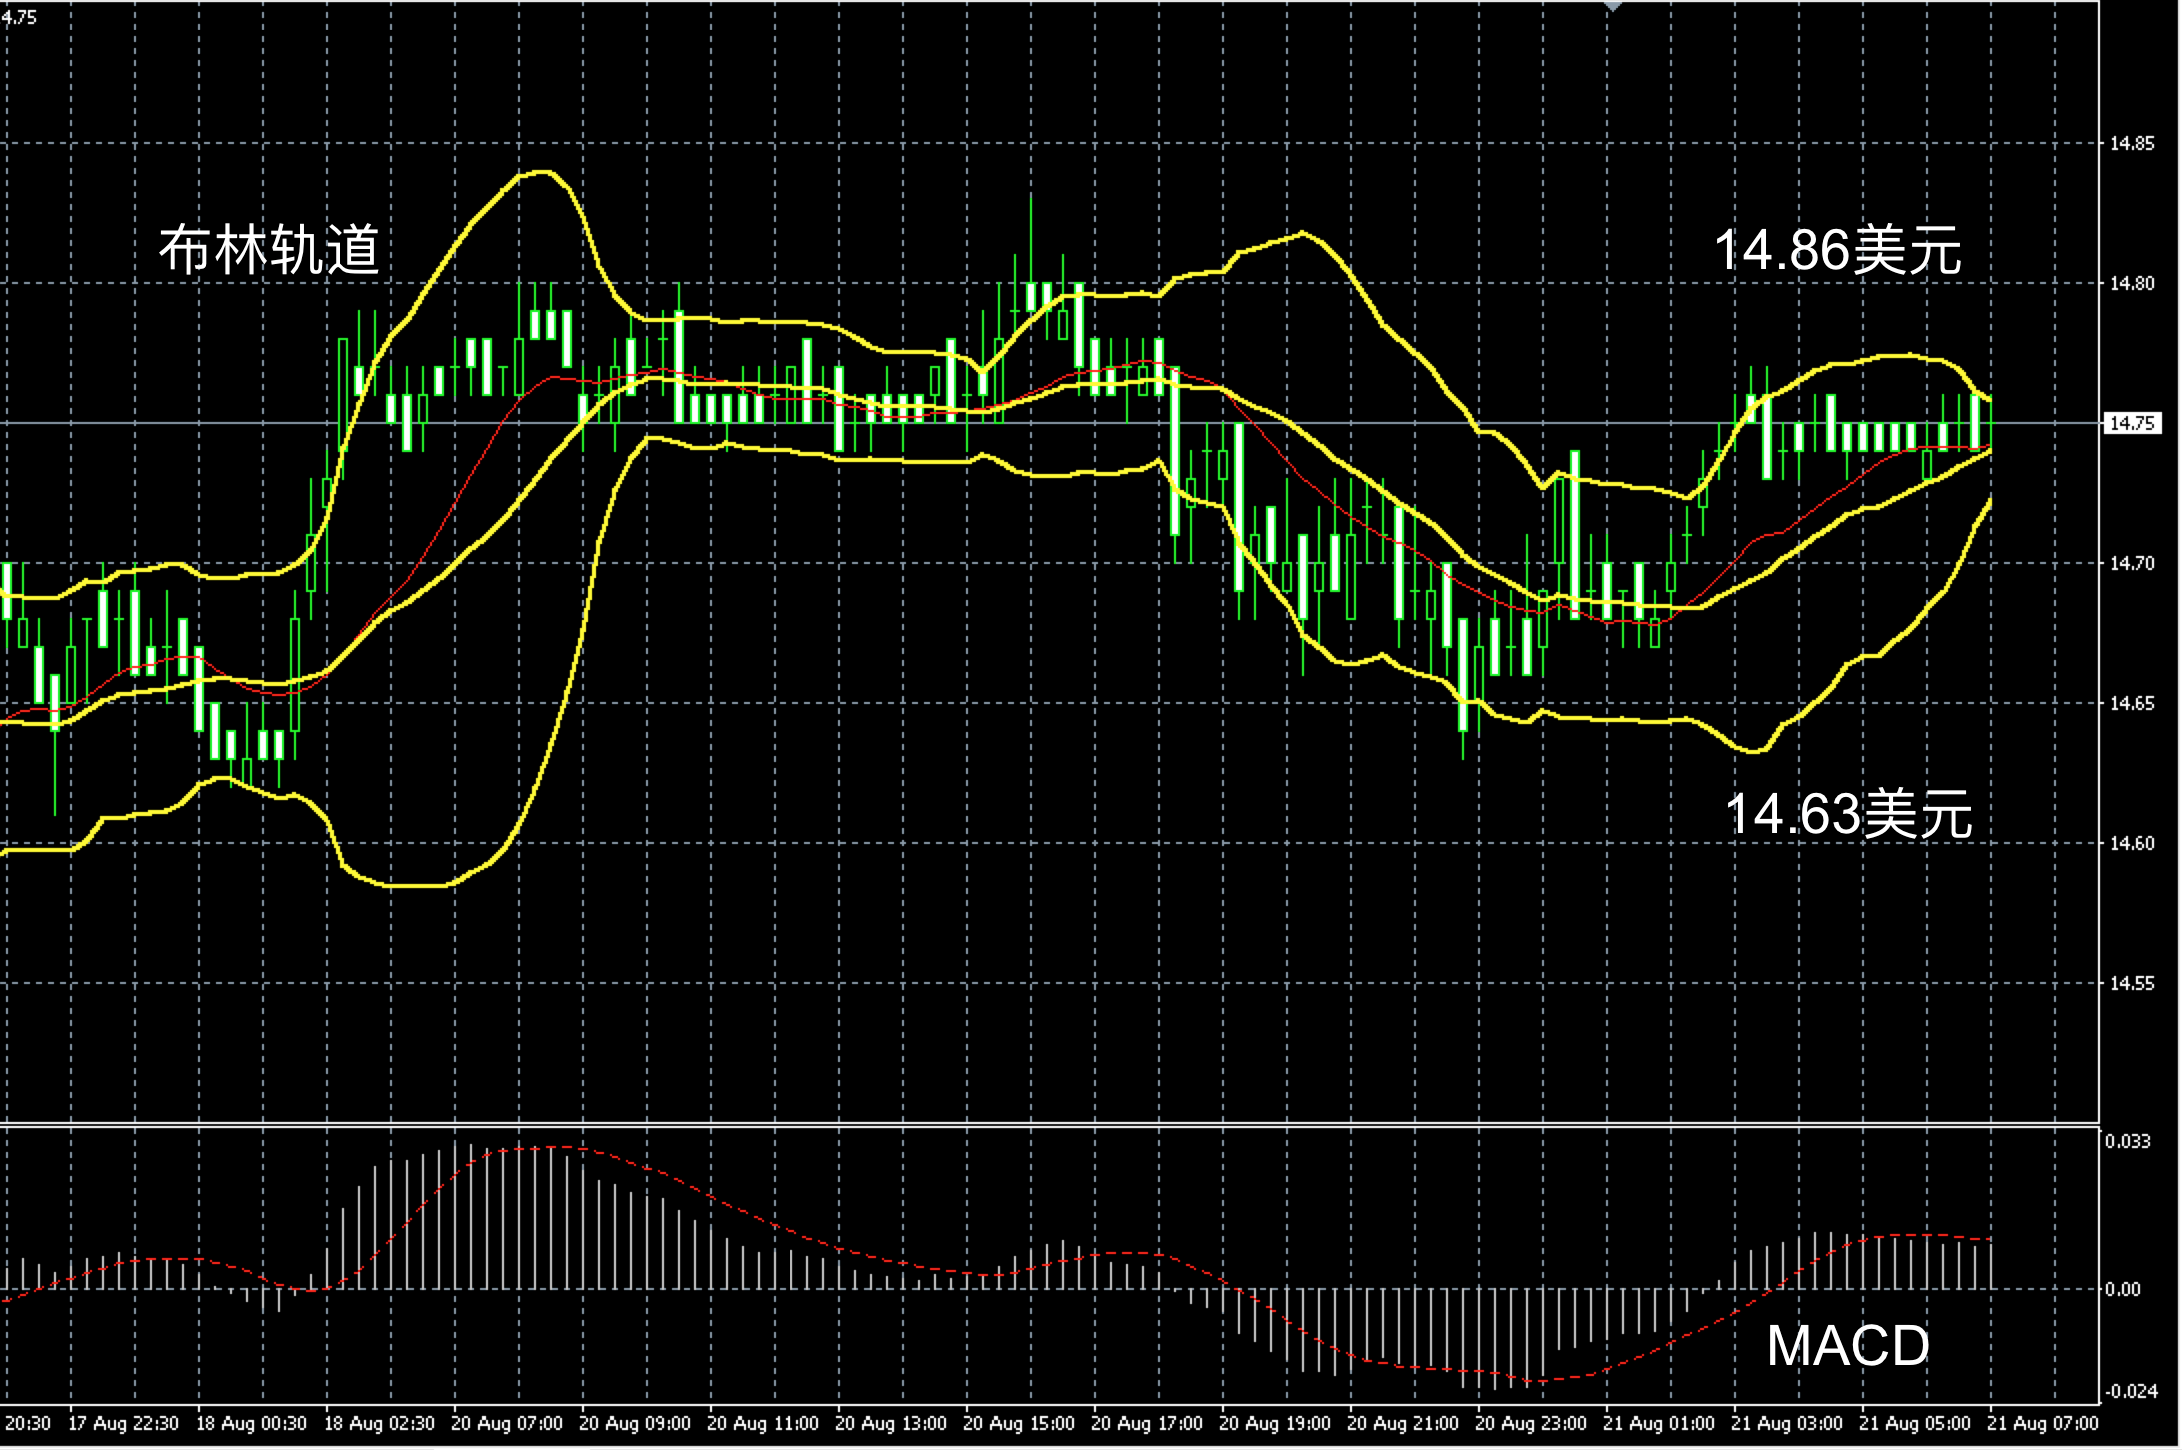Click the 14.60 price scale value
The height and width of the screenshot is (1450, 2182).
pyautogui.click(x=2132, y=844)
